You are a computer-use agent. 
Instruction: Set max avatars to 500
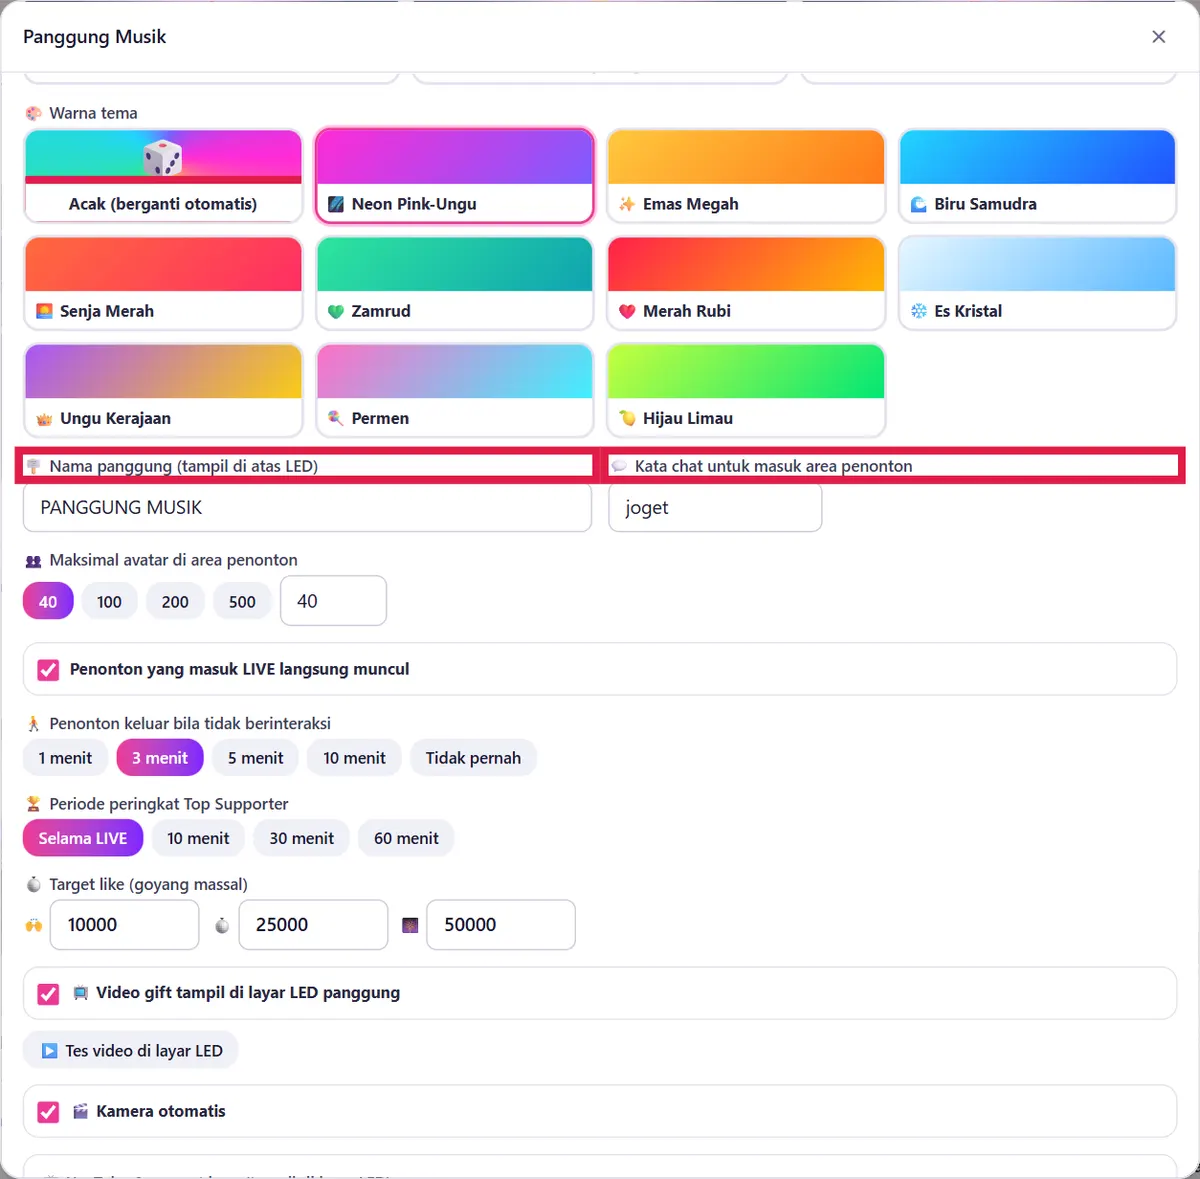coord(242,601)
